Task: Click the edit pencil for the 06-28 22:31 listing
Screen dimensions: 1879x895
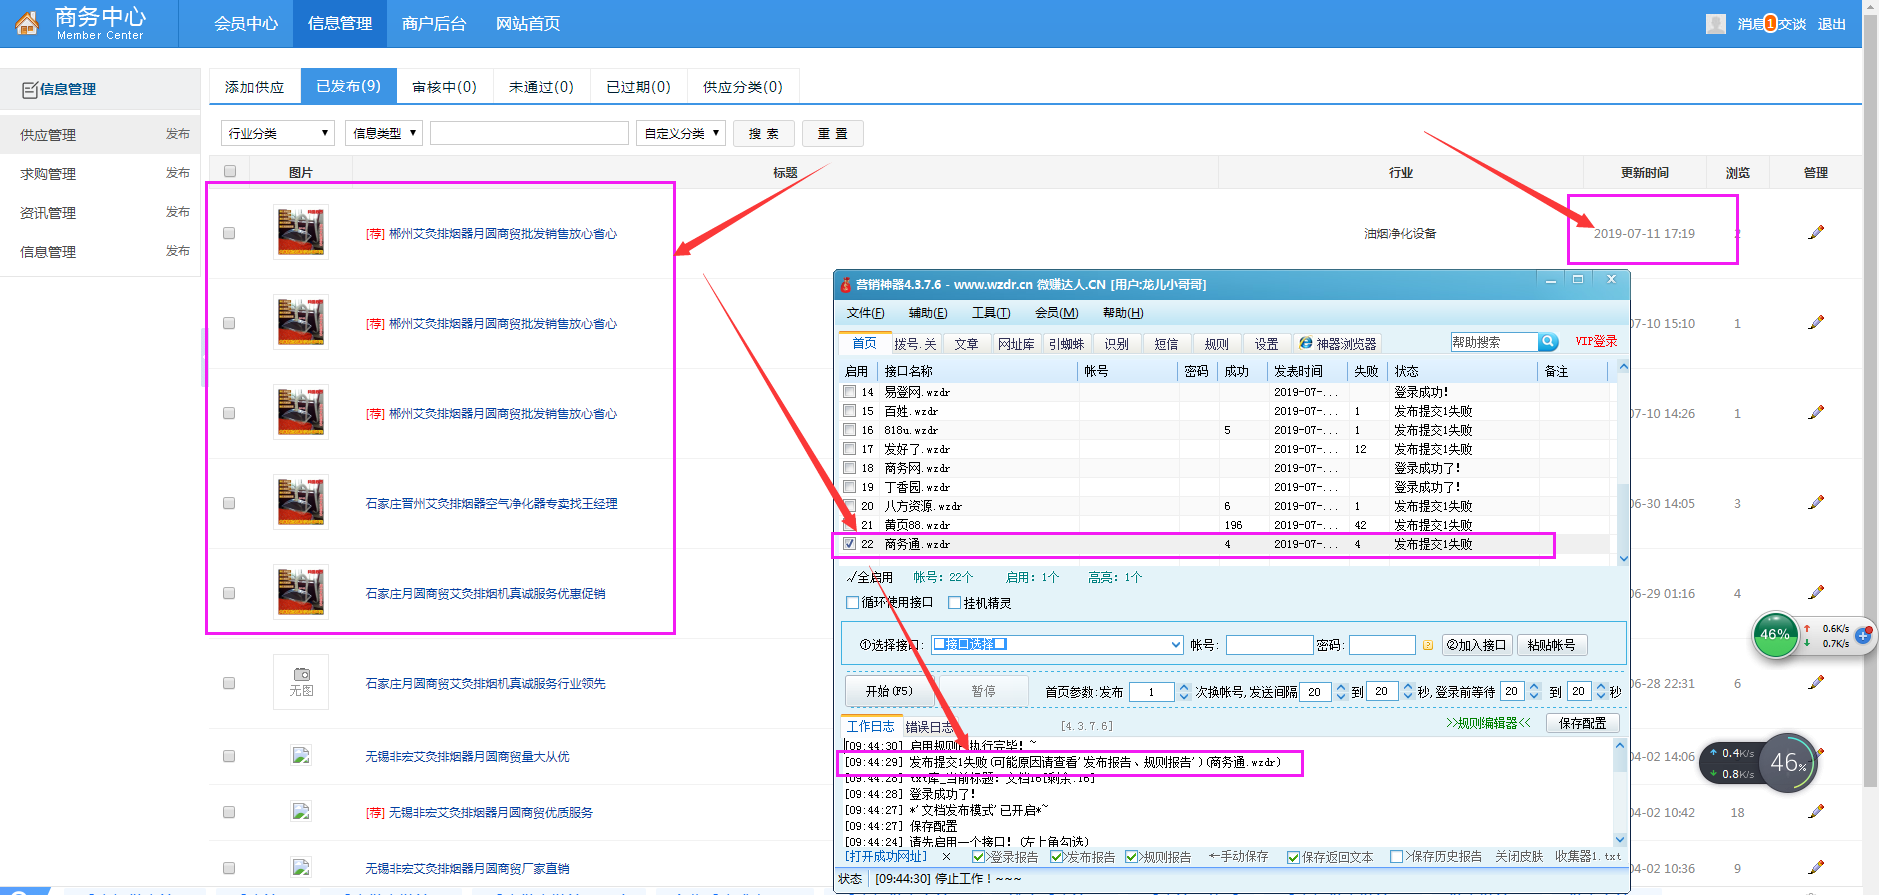Action: (x=1816, y=683)
